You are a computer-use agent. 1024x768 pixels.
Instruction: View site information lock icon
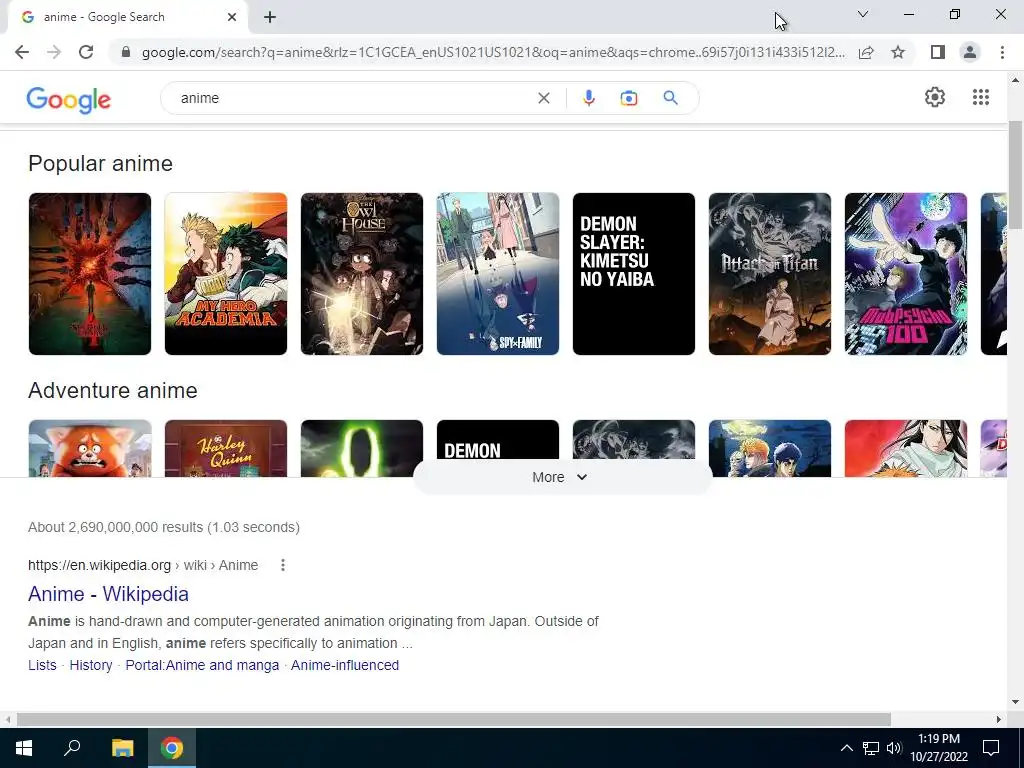(x=126, y=52)
